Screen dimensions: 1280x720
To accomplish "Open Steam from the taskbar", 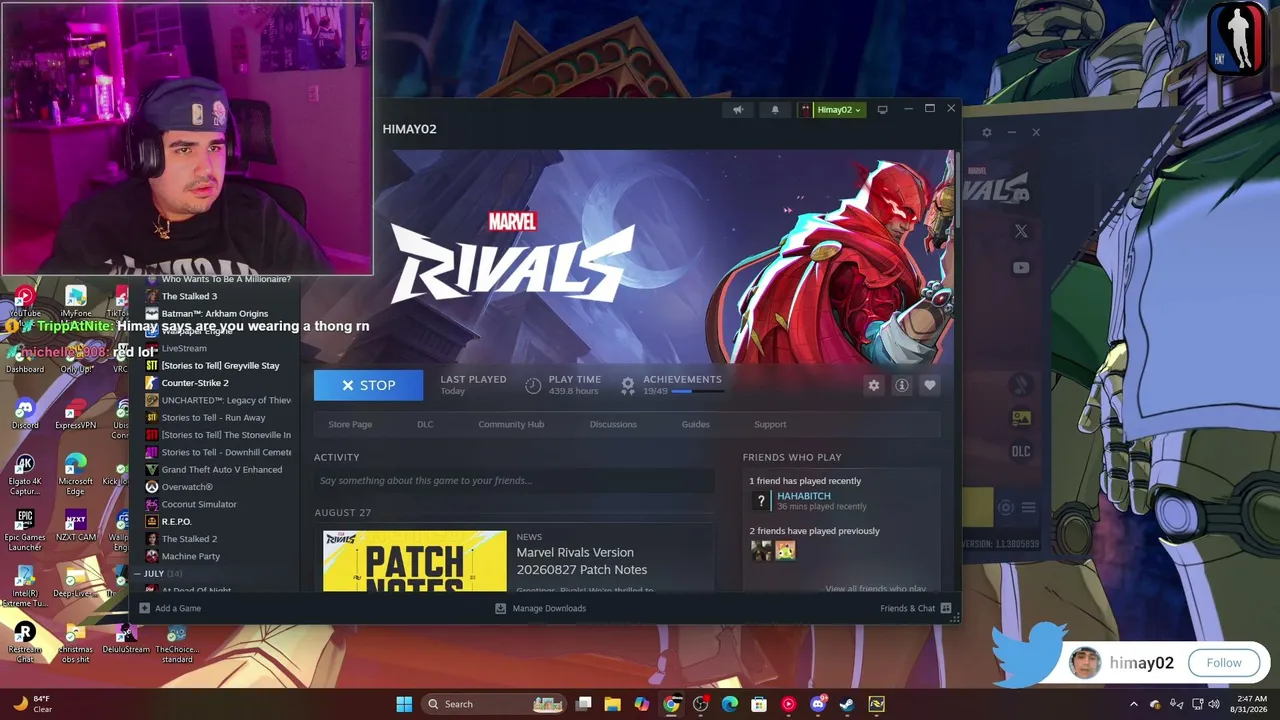I will coord(847,704).
